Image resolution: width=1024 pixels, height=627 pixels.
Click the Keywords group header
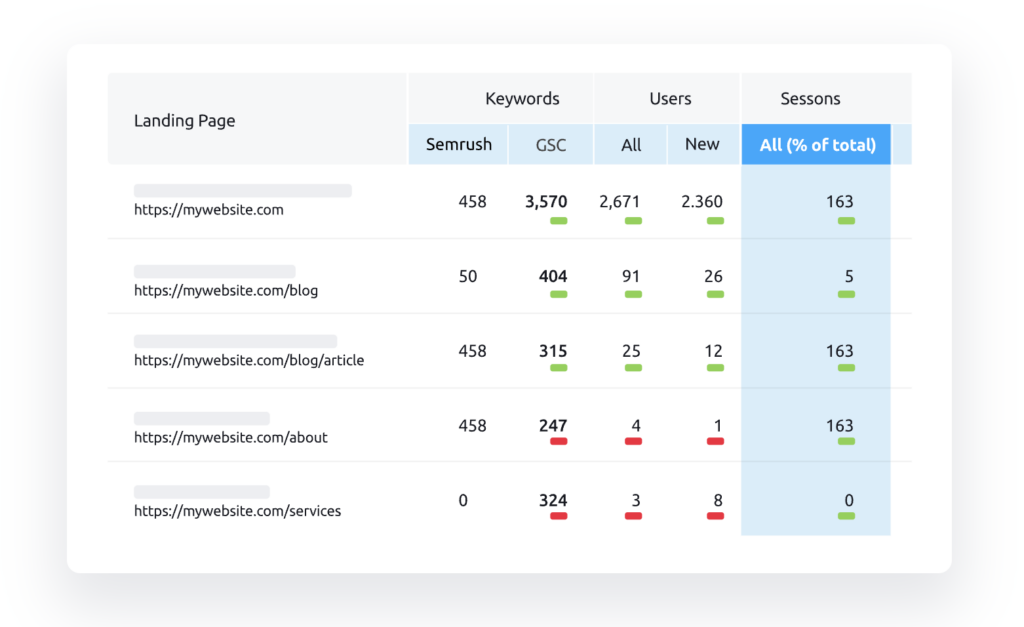522,98
